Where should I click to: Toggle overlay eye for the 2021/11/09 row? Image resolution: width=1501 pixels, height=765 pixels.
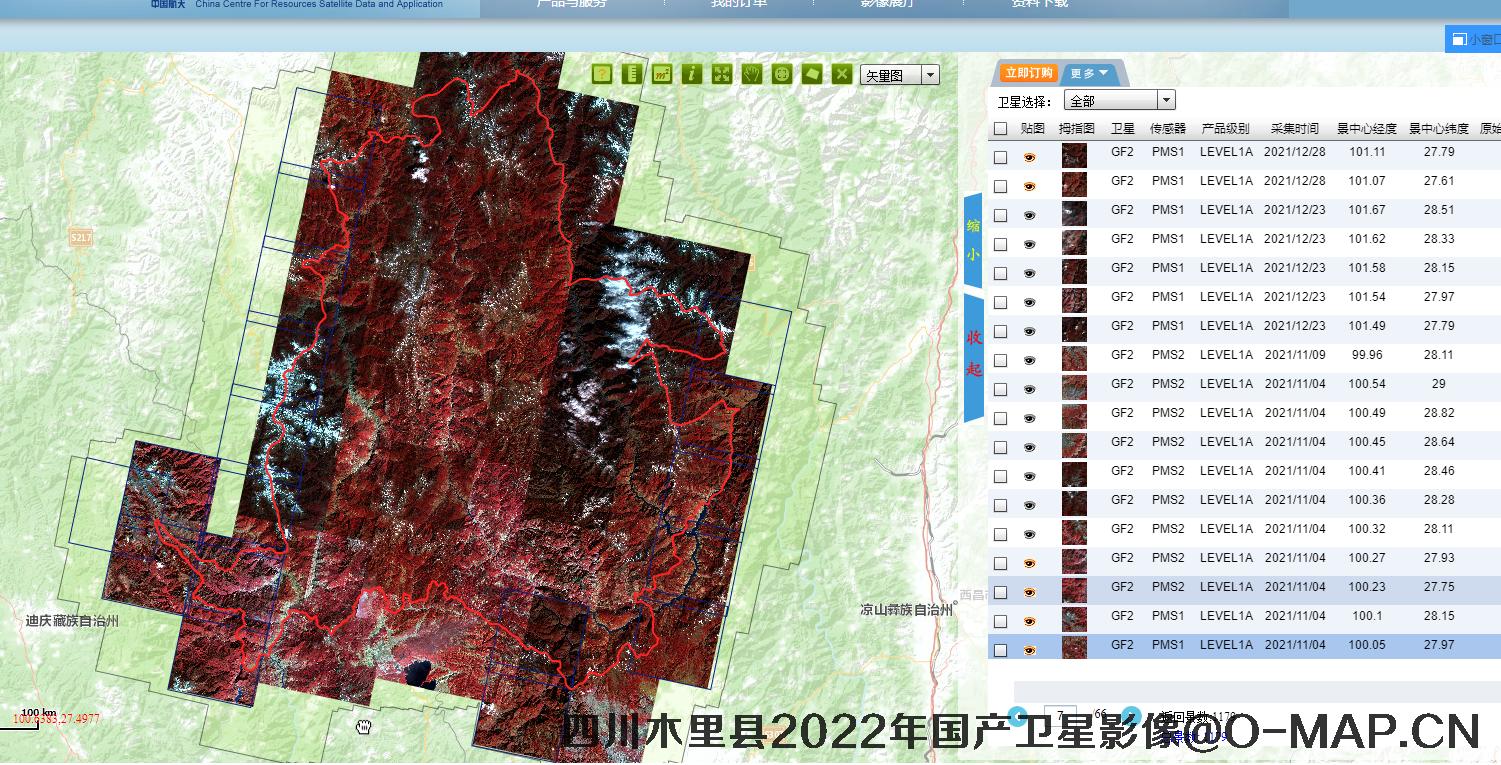[1030, 360]
